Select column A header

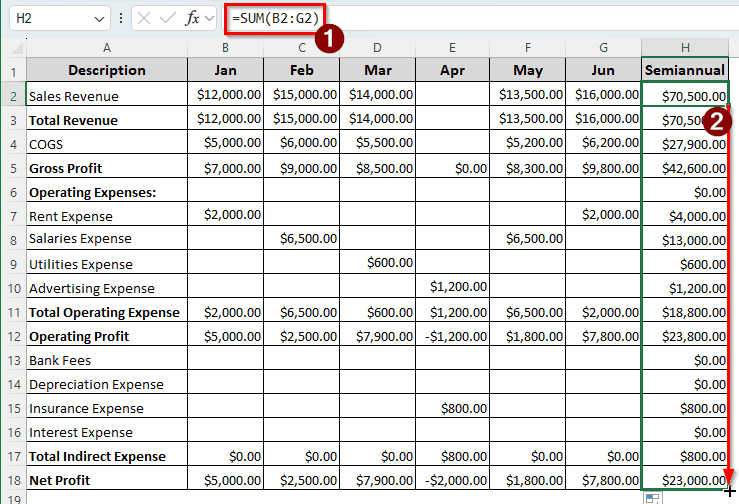107,48
